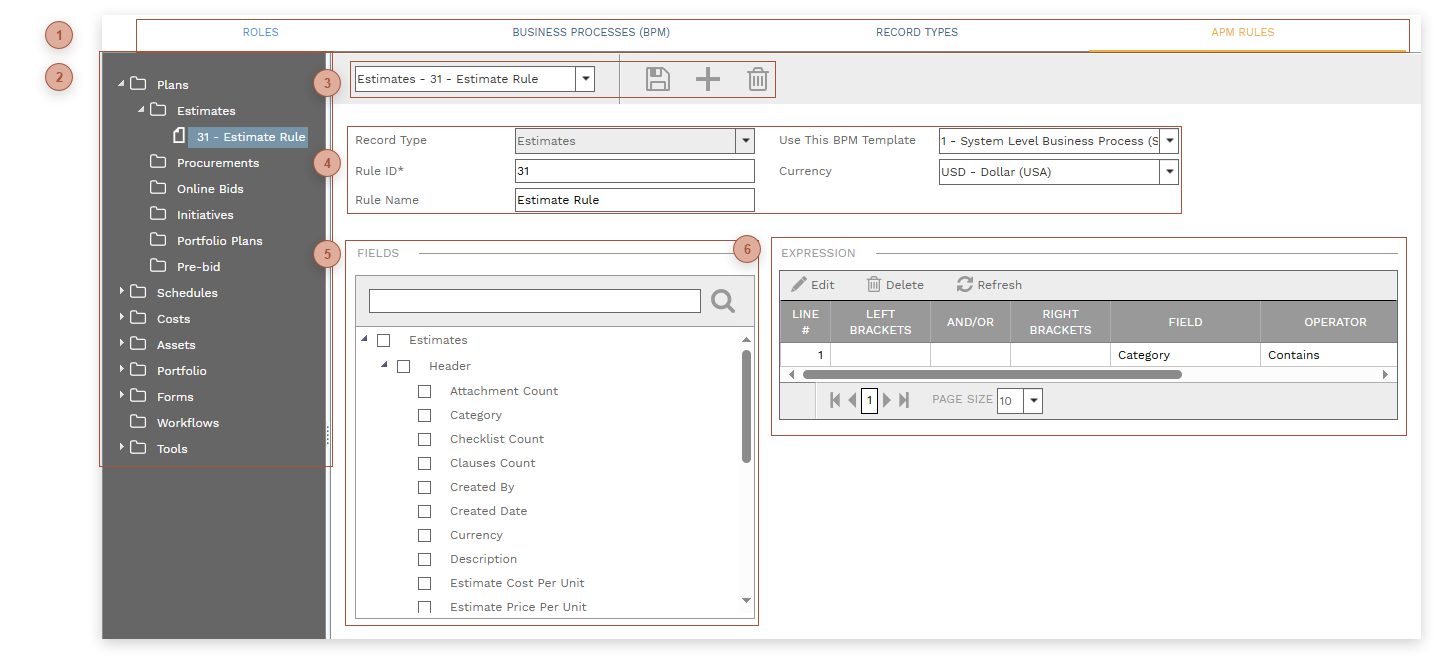Add a new APM rule with the plus icon

(x=707, y=79)
